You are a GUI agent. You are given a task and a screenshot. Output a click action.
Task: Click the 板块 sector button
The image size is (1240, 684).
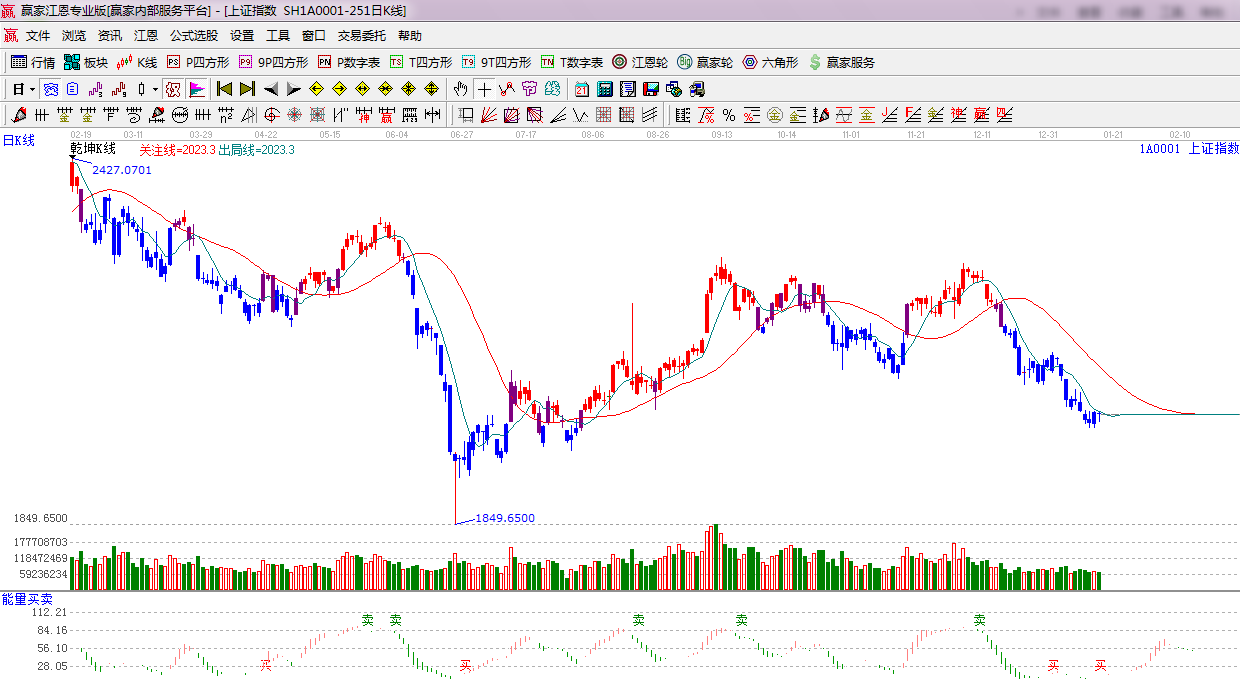[86, 62]
